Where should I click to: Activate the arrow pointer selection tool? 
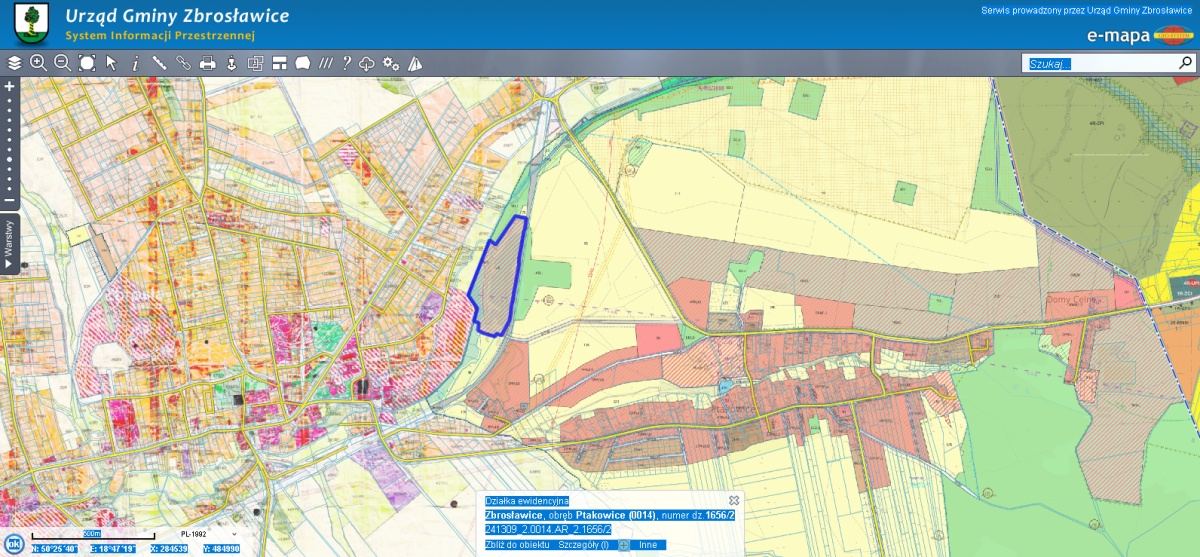[x=111, y=63]
